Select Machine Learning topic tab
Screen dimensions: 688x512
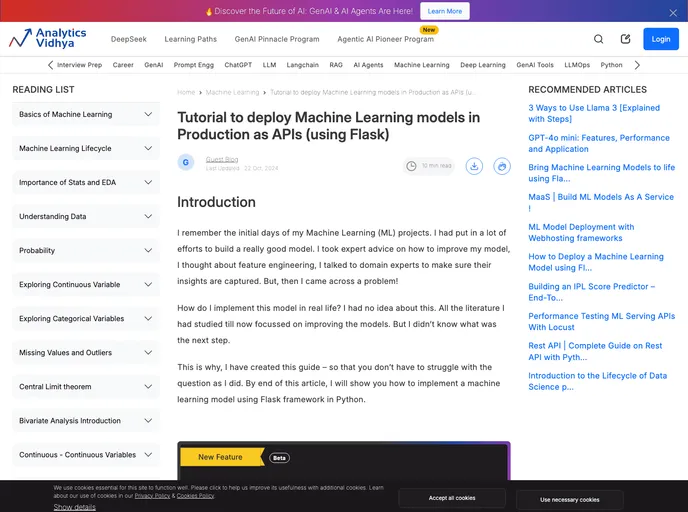[x=422, y=65]
